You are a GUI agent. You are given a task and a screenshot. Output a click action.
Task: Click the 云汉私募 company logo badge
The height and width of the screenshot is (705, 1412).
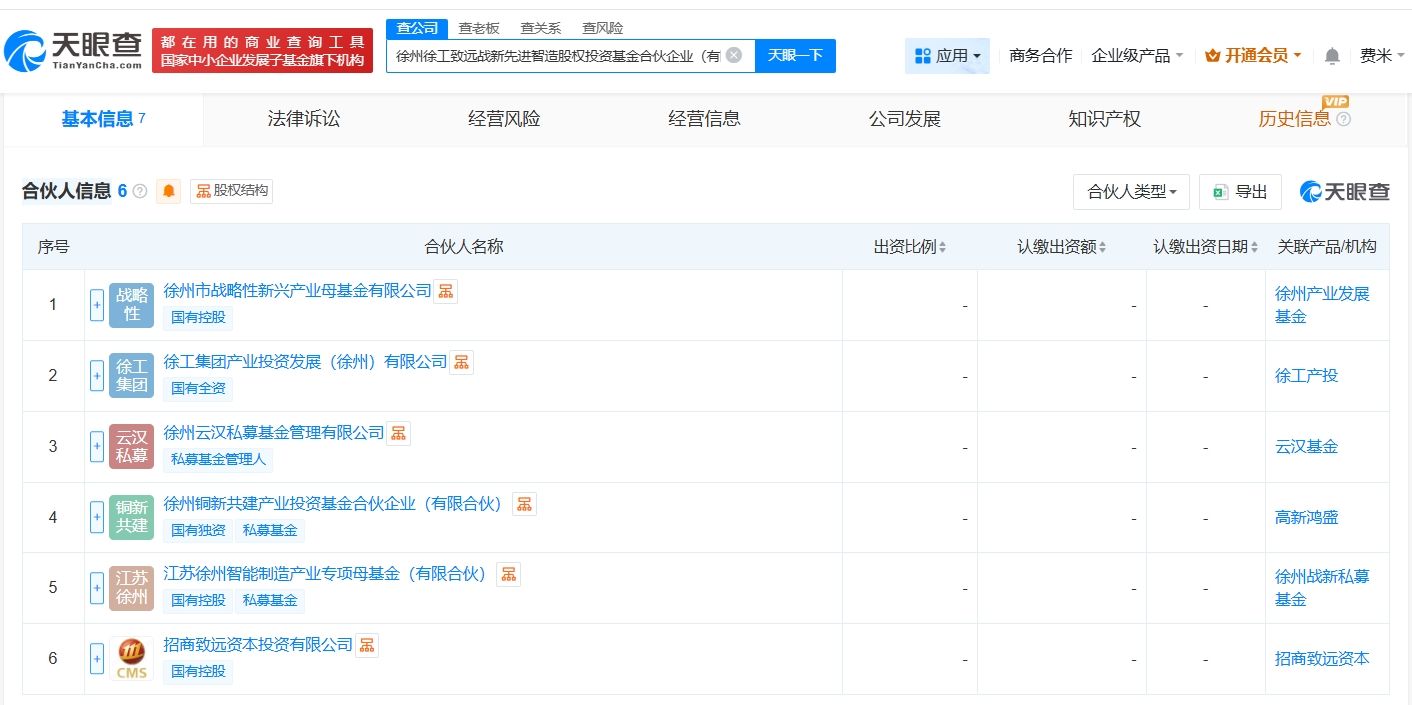132,446
